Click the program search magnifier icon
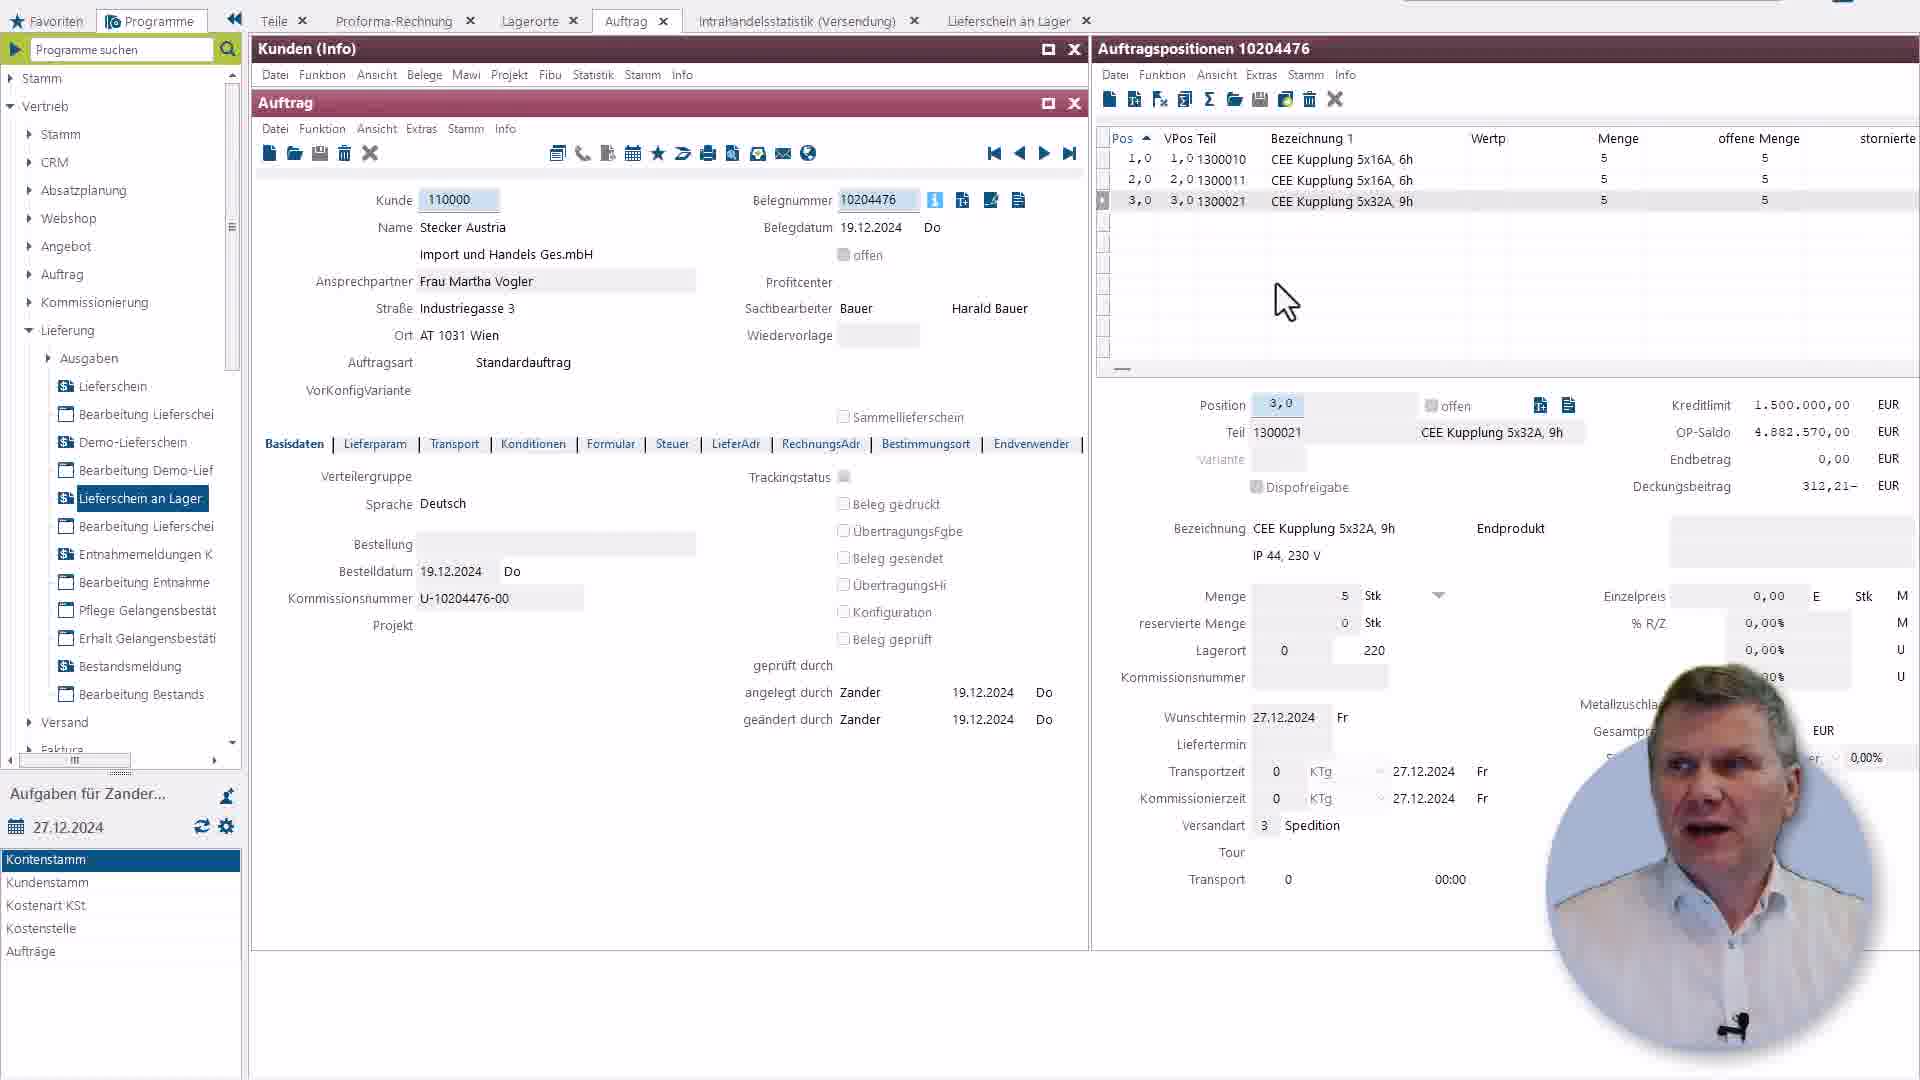Screen dimensions: 1920x1080 coord(227,49)
